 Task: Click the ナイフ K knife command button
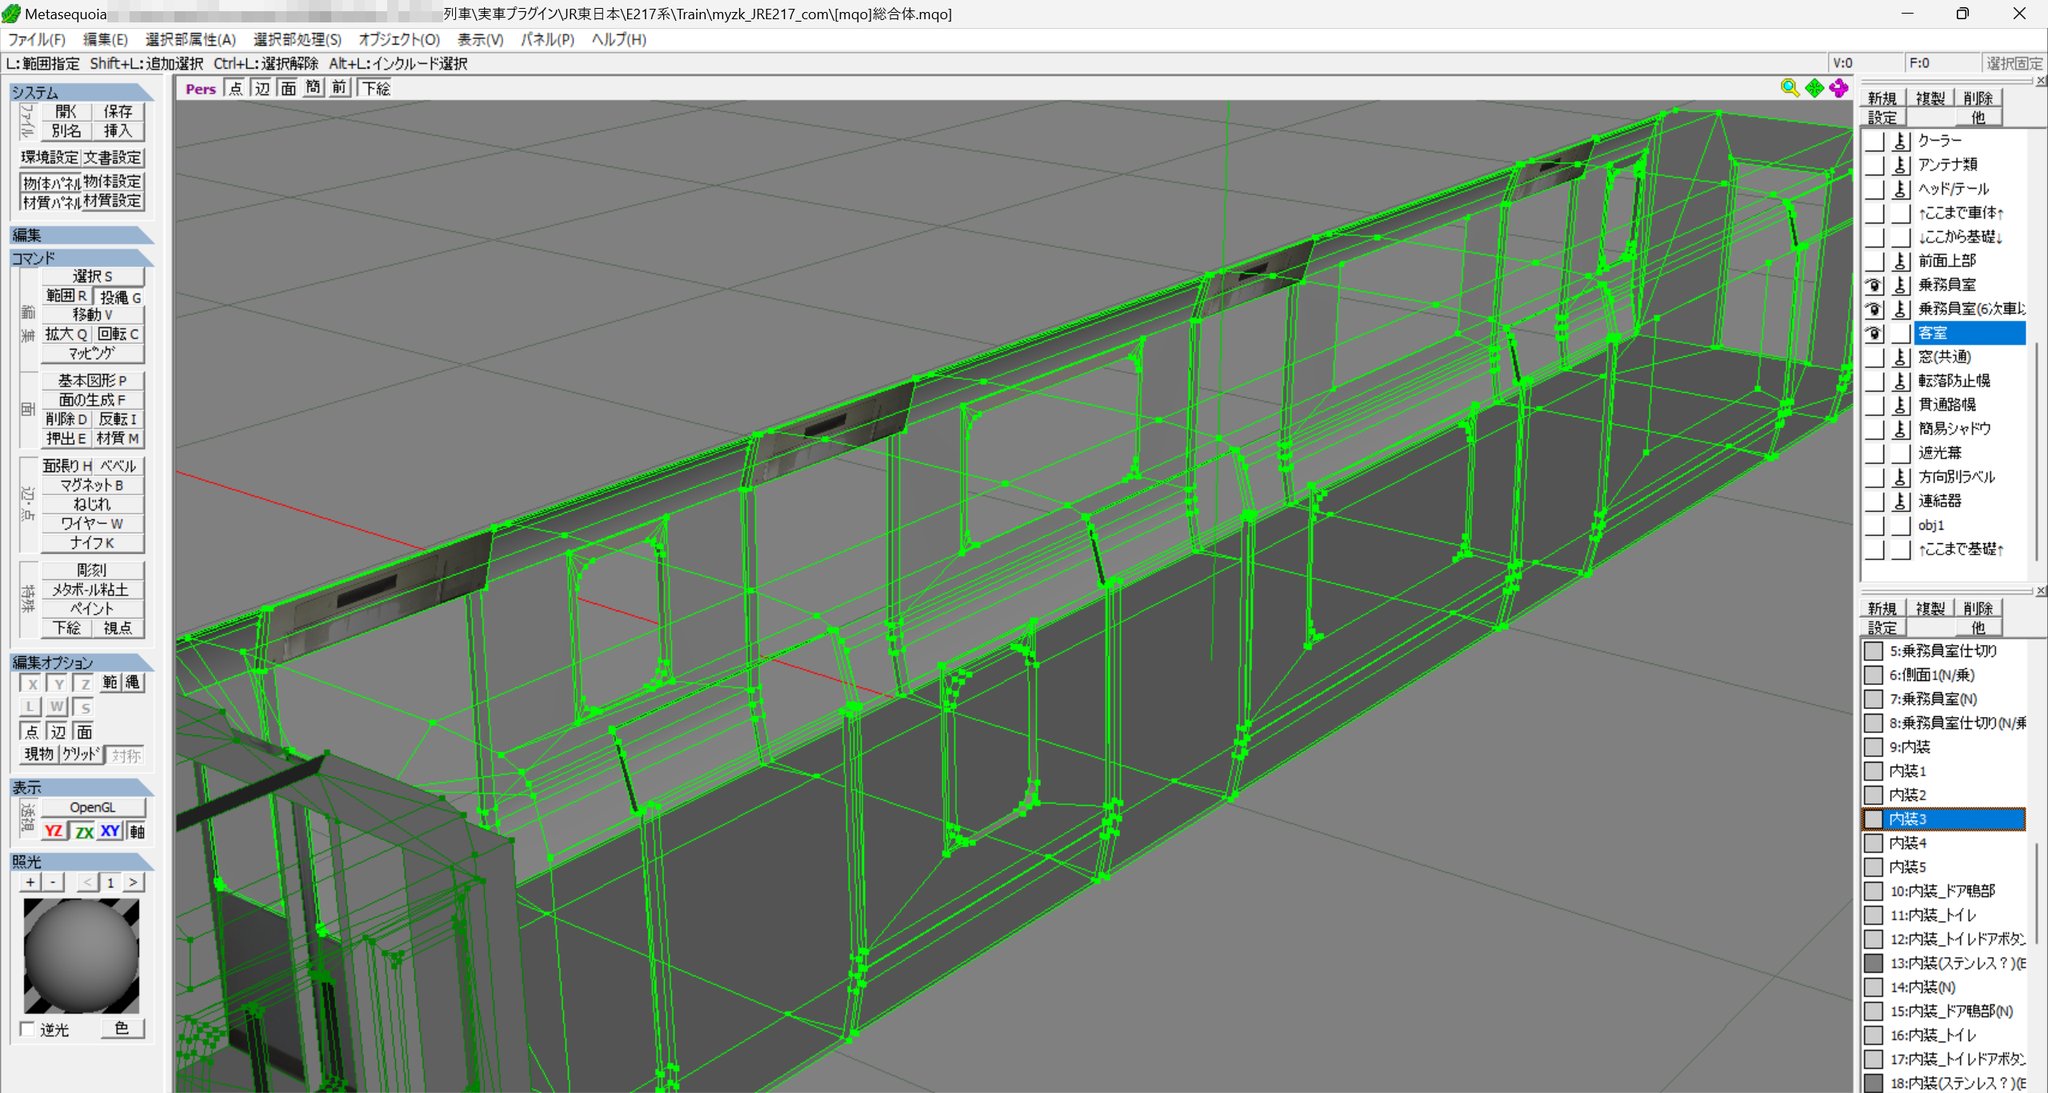[92, 543]
